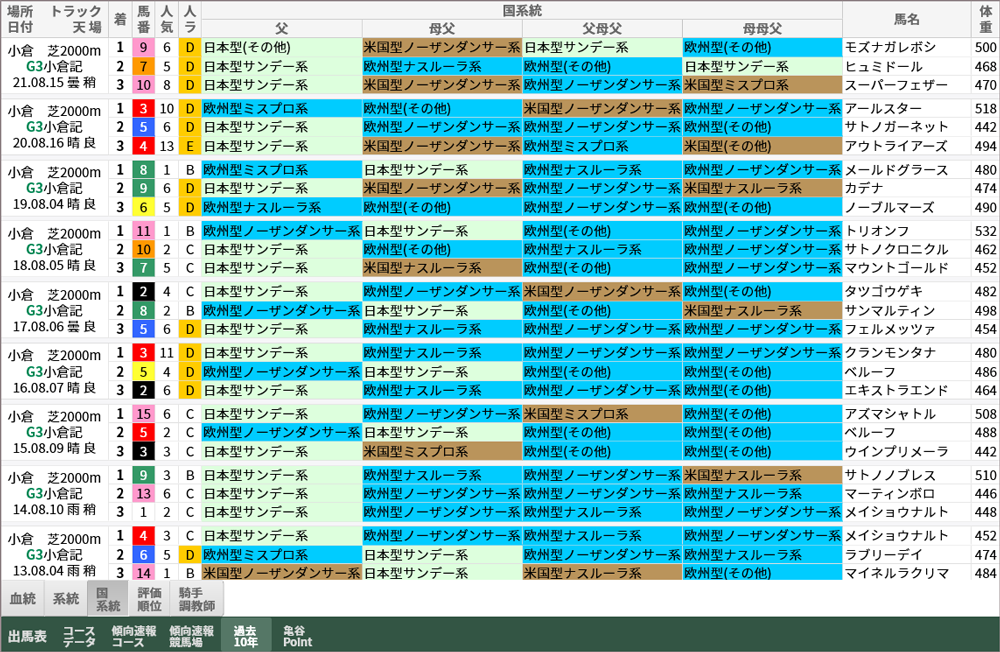Screen dimensions: 1000x652
Task: Open the 血統 tab
Action: pyautogui.click(x=22, y=598)
